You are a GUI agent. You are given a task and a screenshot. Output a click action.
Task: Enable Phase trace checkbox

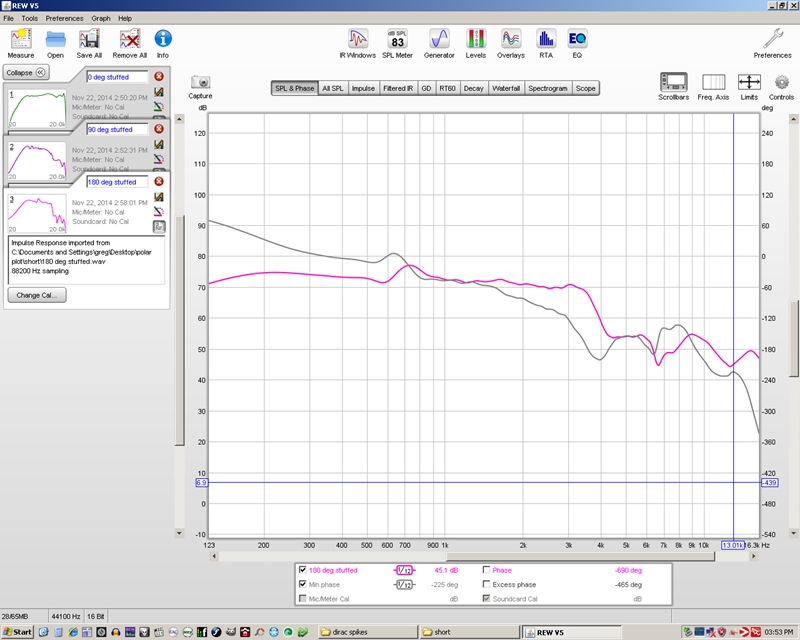486,570
